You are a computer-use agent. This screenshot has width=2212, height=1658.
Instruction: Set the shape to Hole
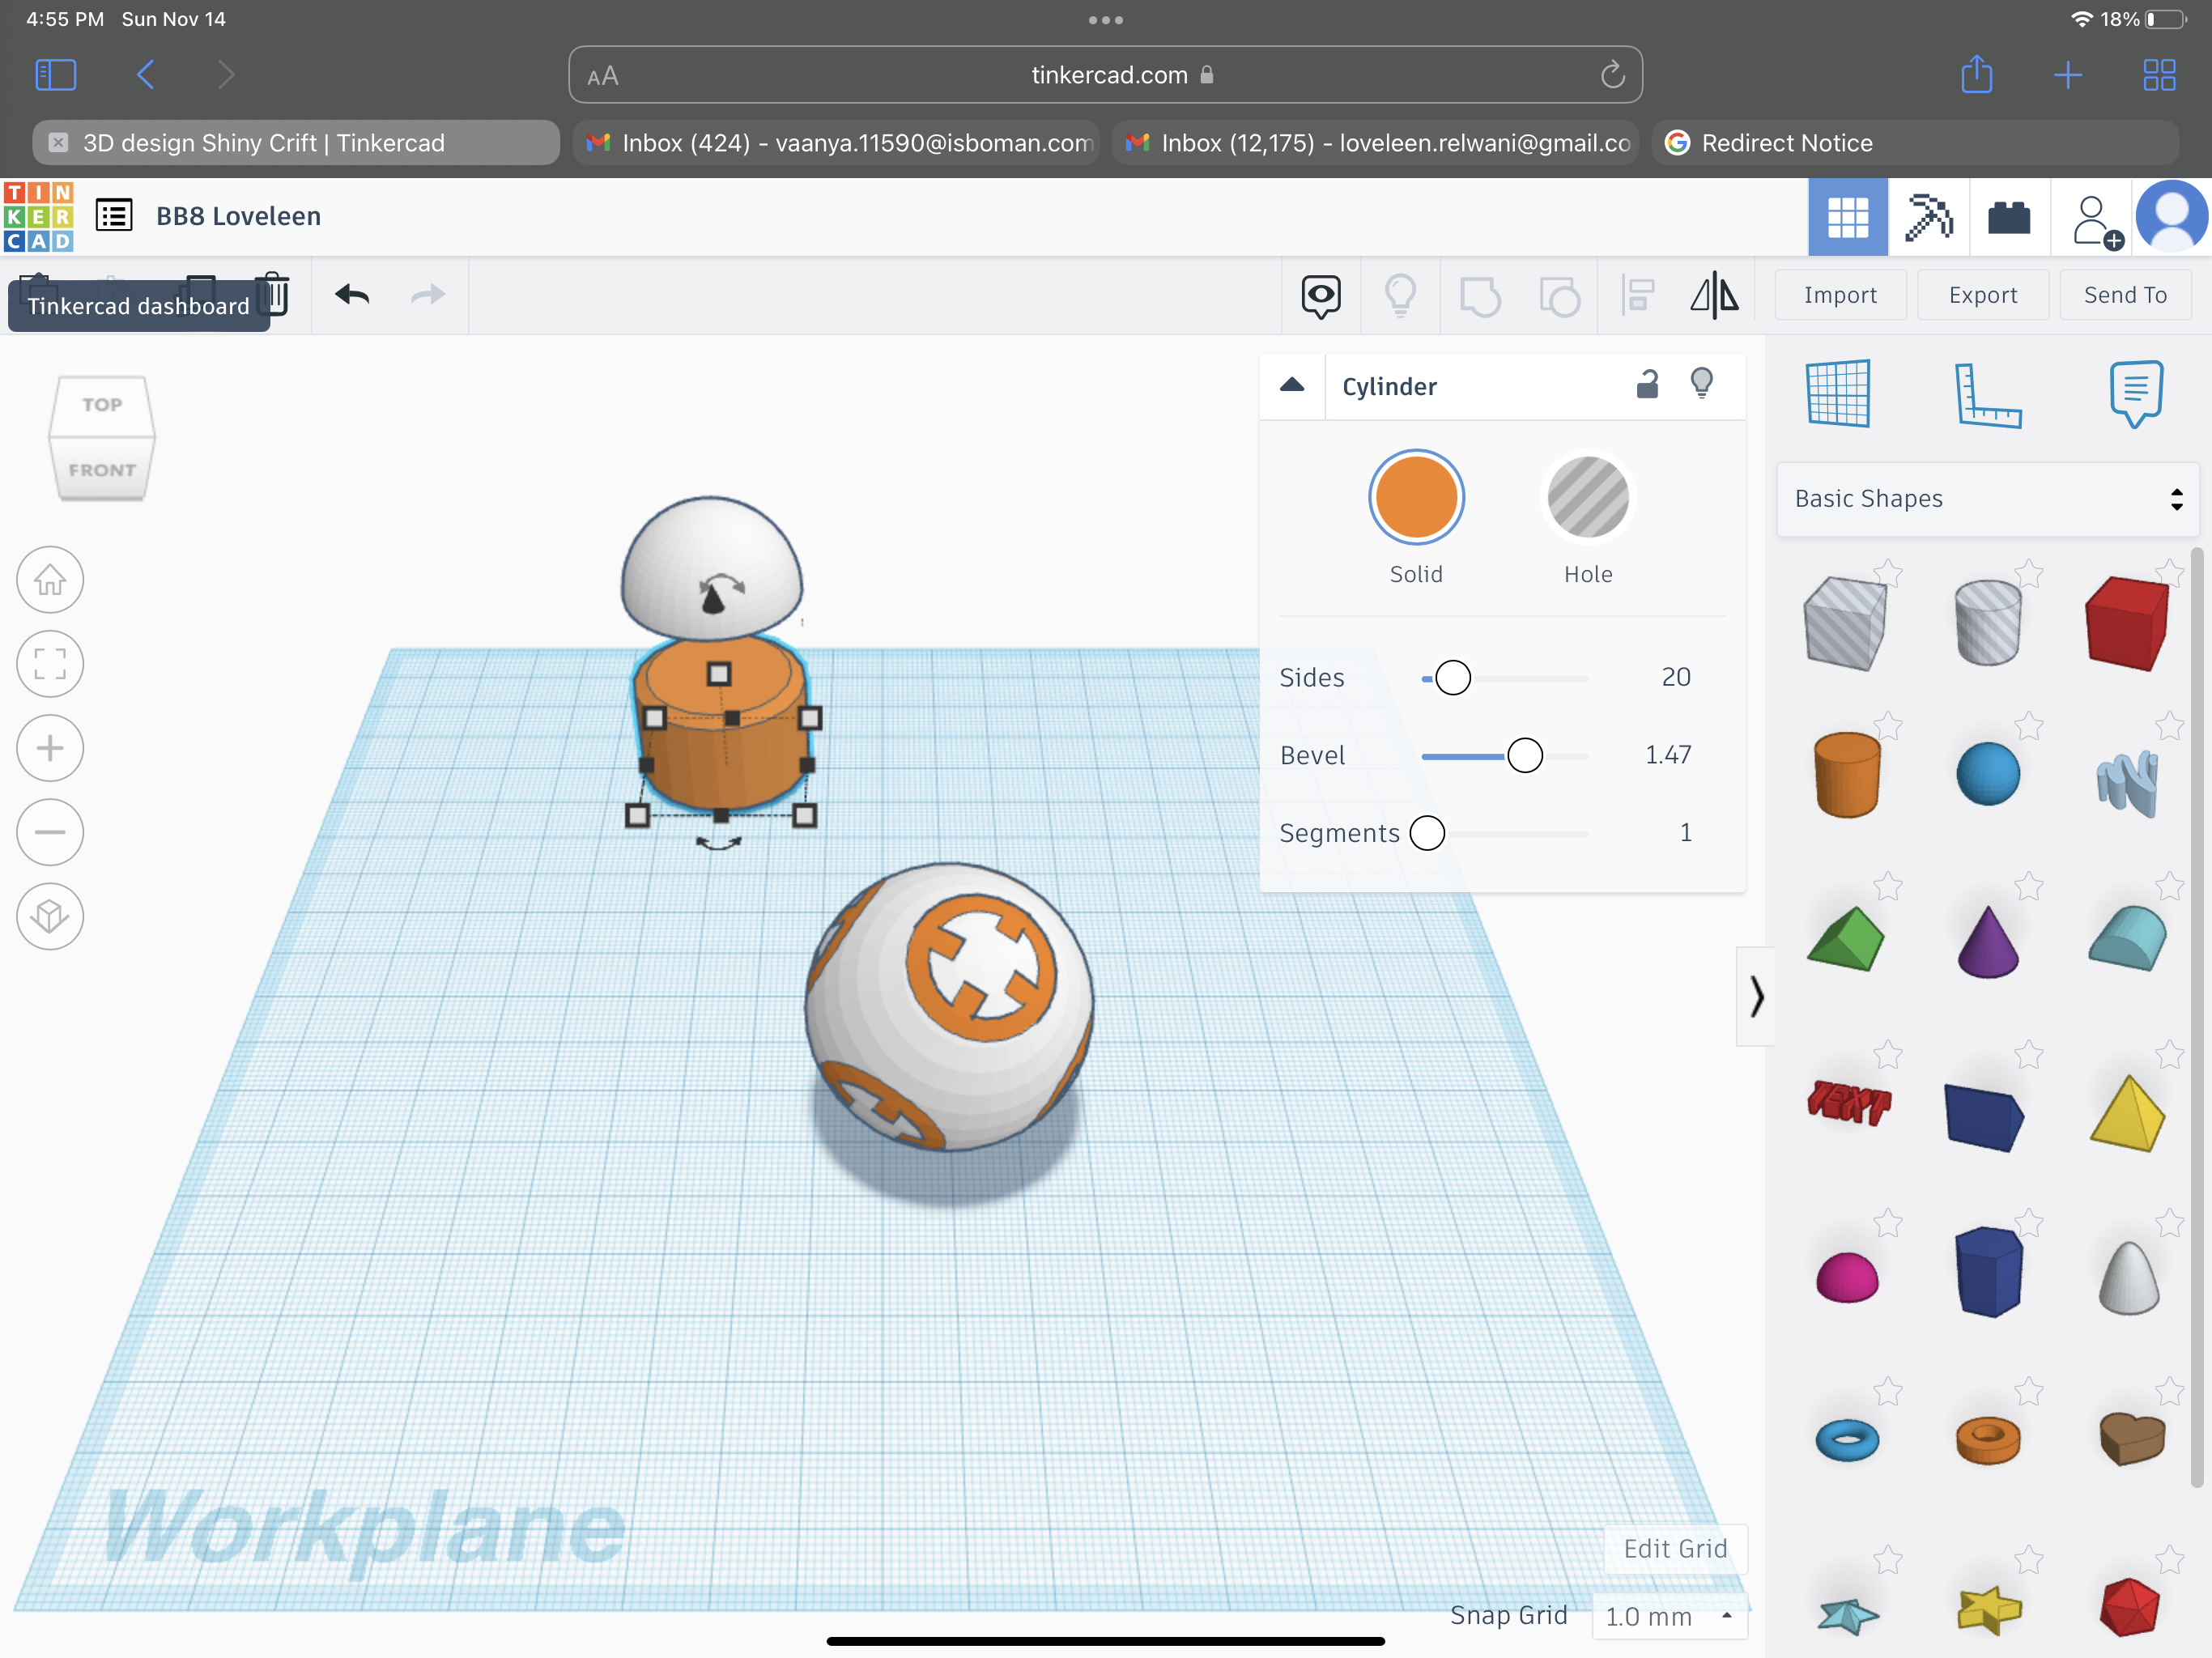coord(1587,497)
